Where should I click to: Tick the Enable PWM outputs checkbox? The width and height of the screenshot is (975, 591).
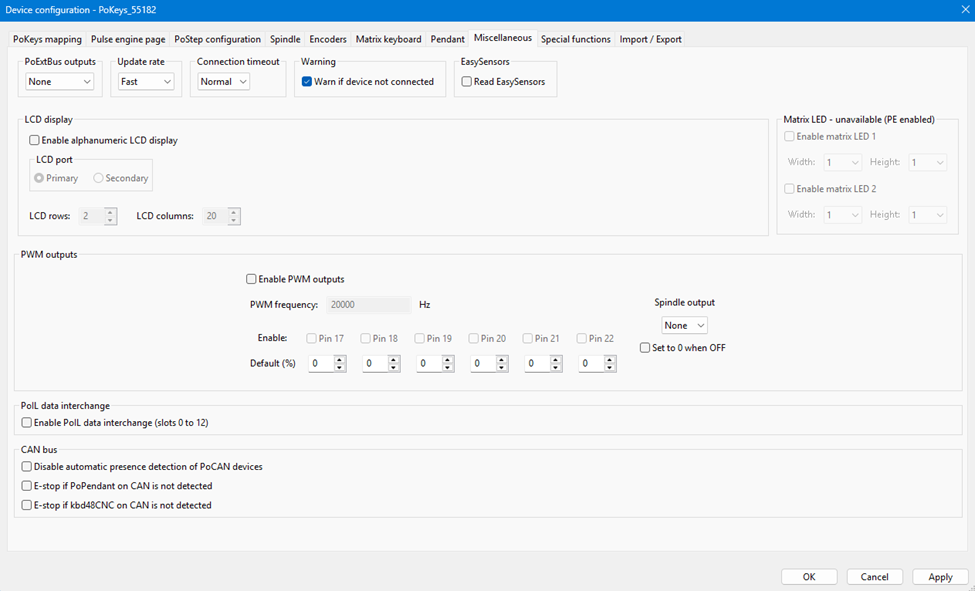click(x=252, y=279)
